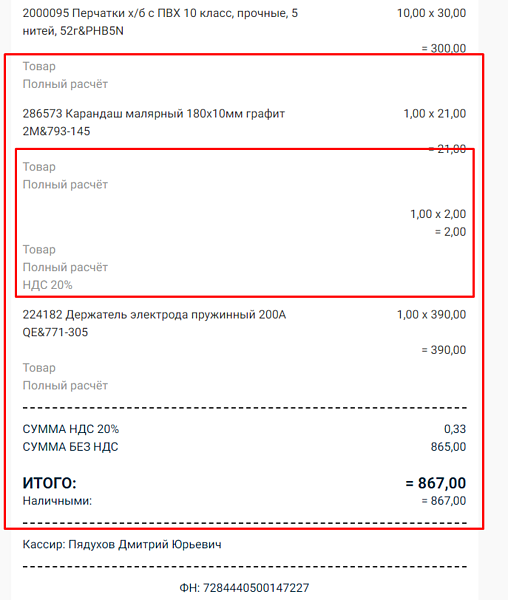508x600 pixels.
Task: Select item 224182 Держатель электрода
Action: (x=154, y=323)
